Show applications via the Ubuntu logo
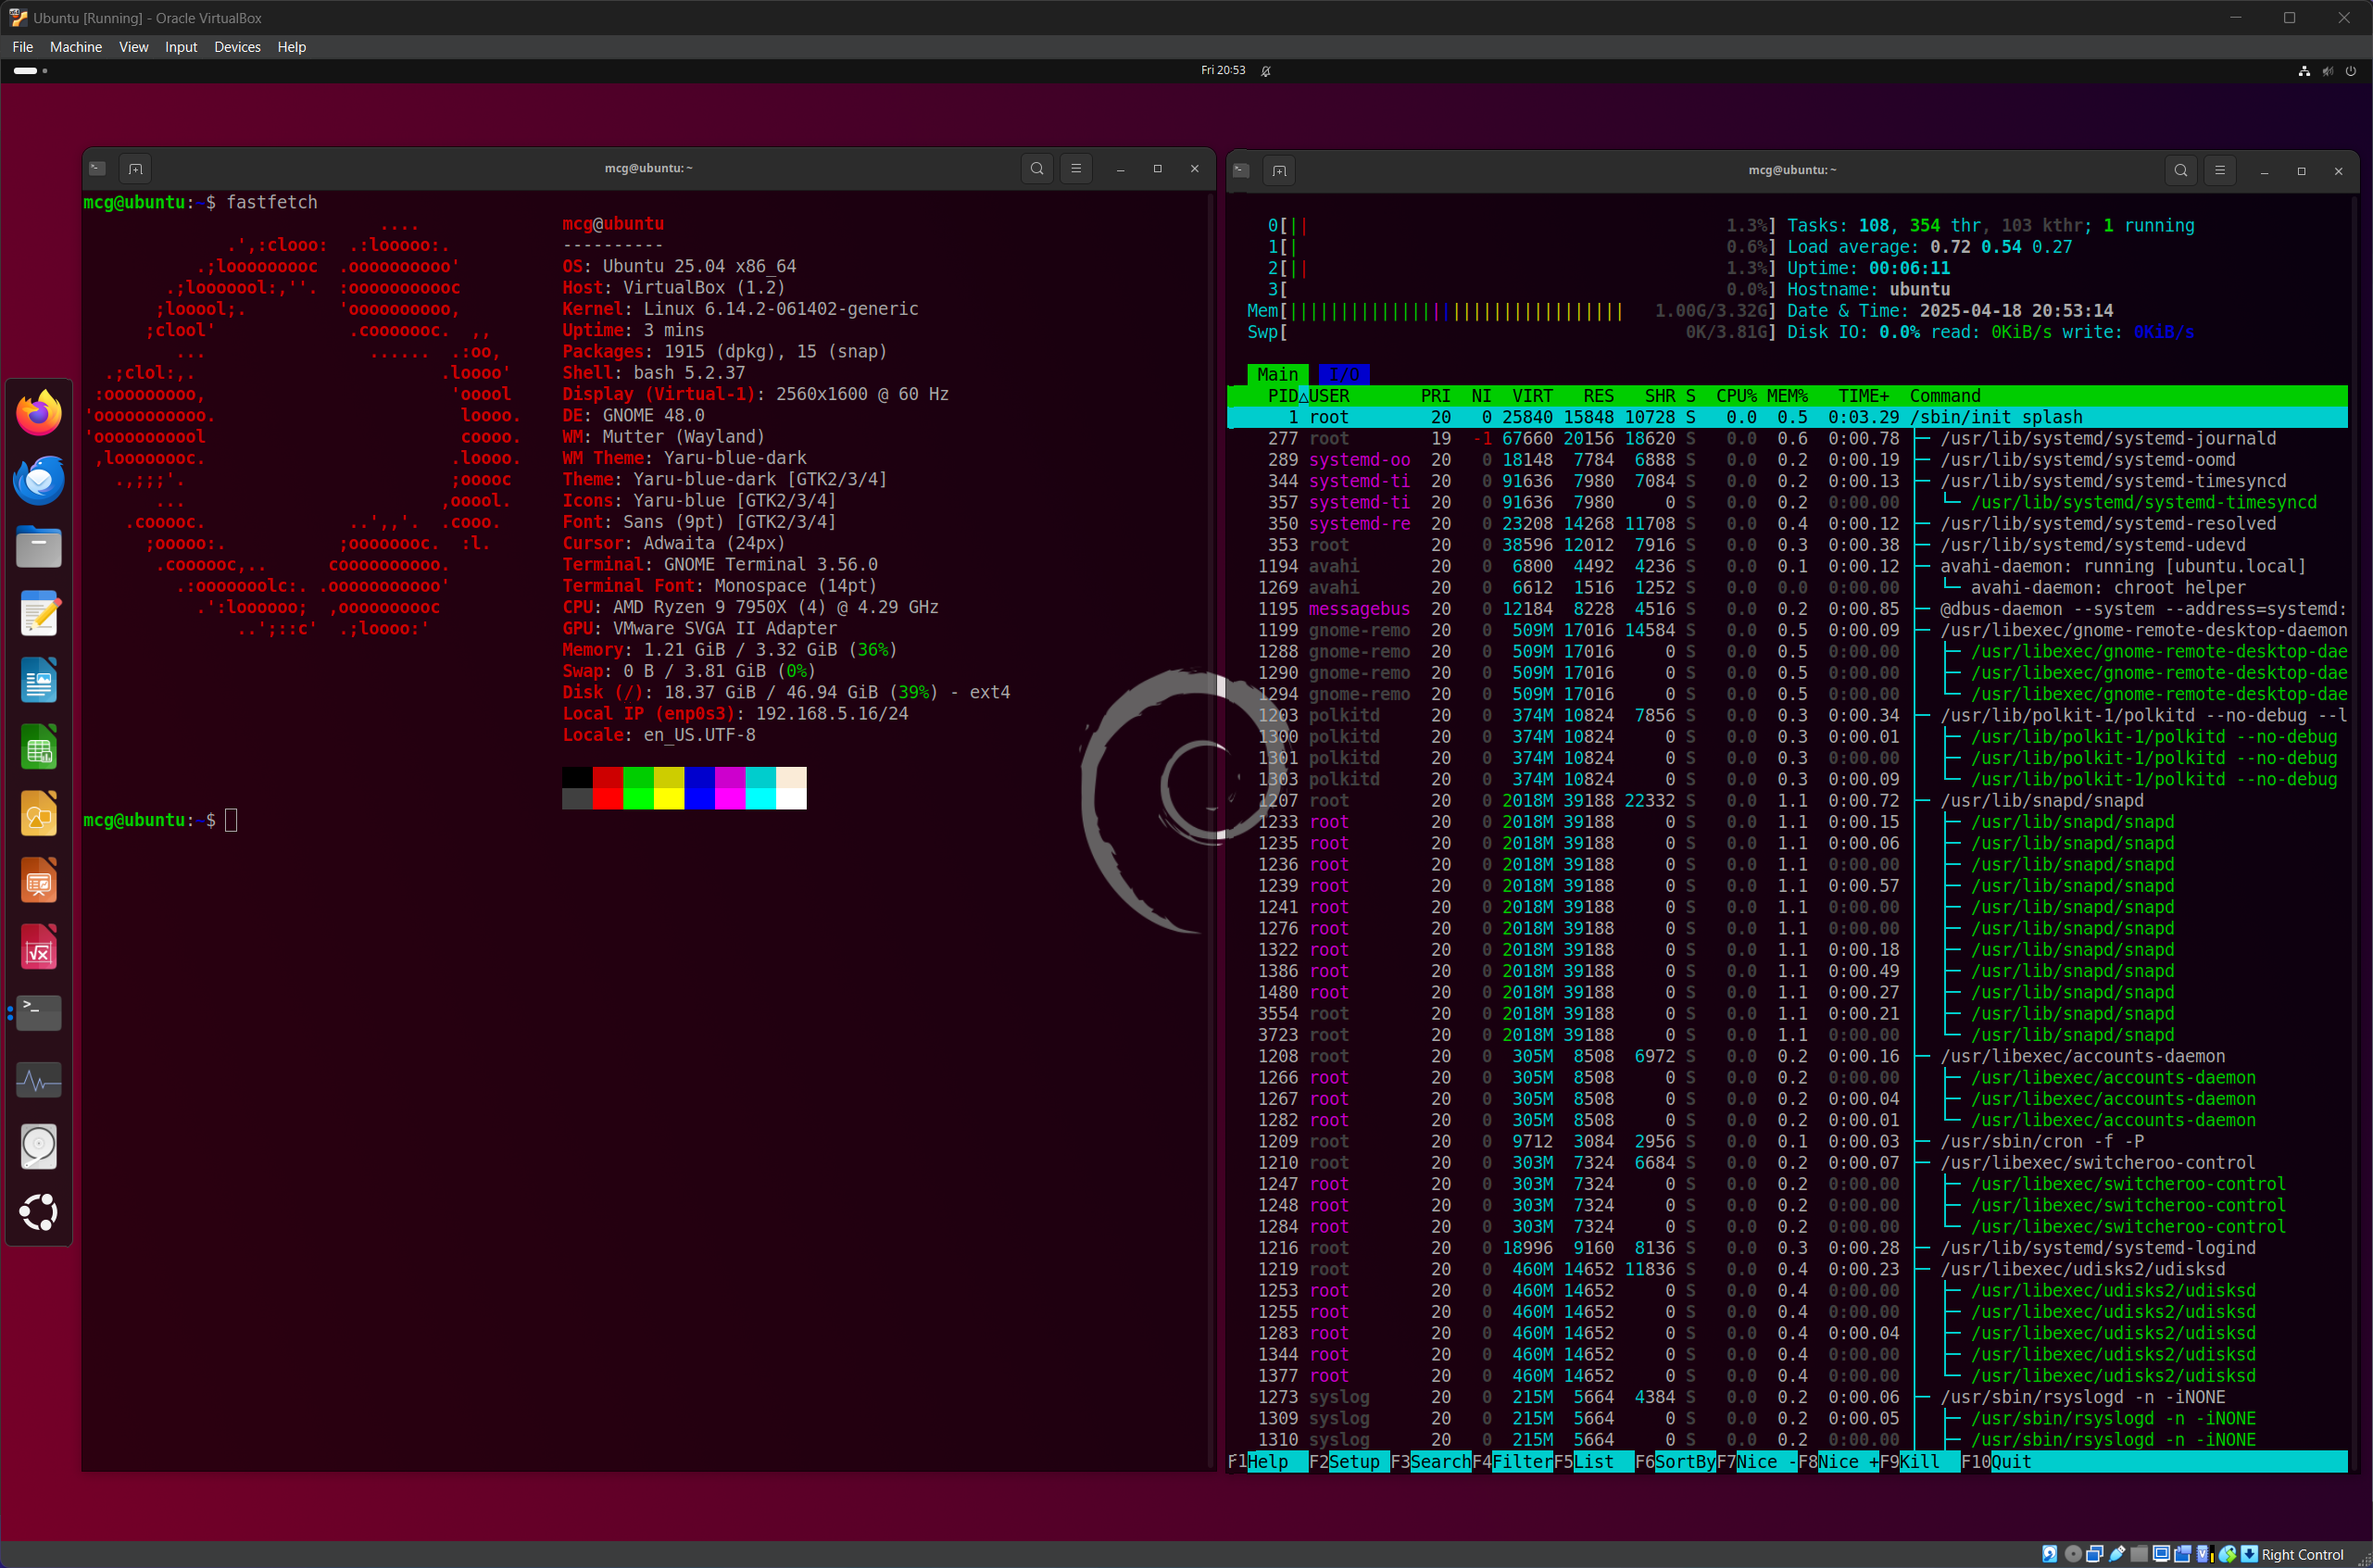This screenshot has width=2373, height=1568. pyautogui.click(x=39, y=1213)
